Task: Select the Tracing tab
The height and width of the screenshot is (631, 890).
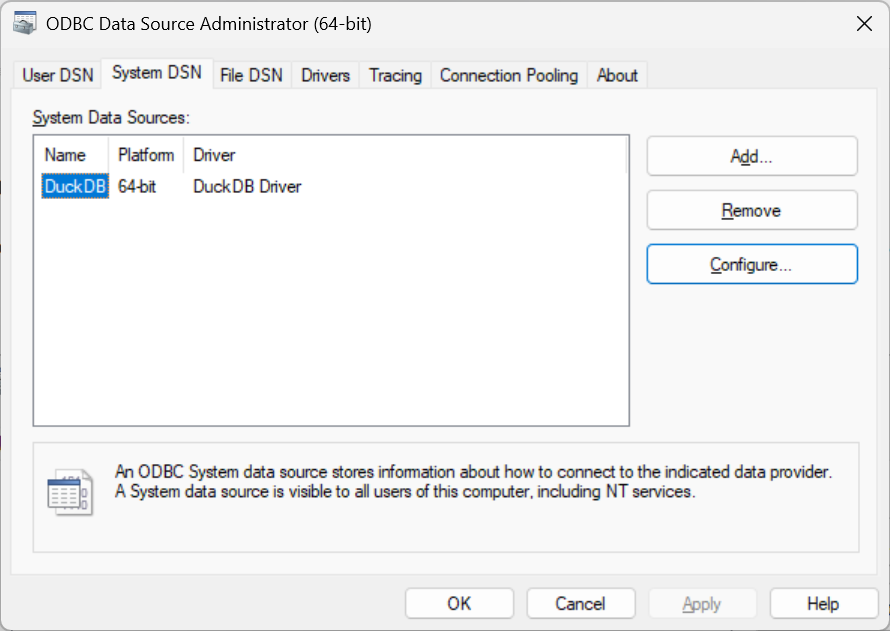Action: click(x=394, y=74)
